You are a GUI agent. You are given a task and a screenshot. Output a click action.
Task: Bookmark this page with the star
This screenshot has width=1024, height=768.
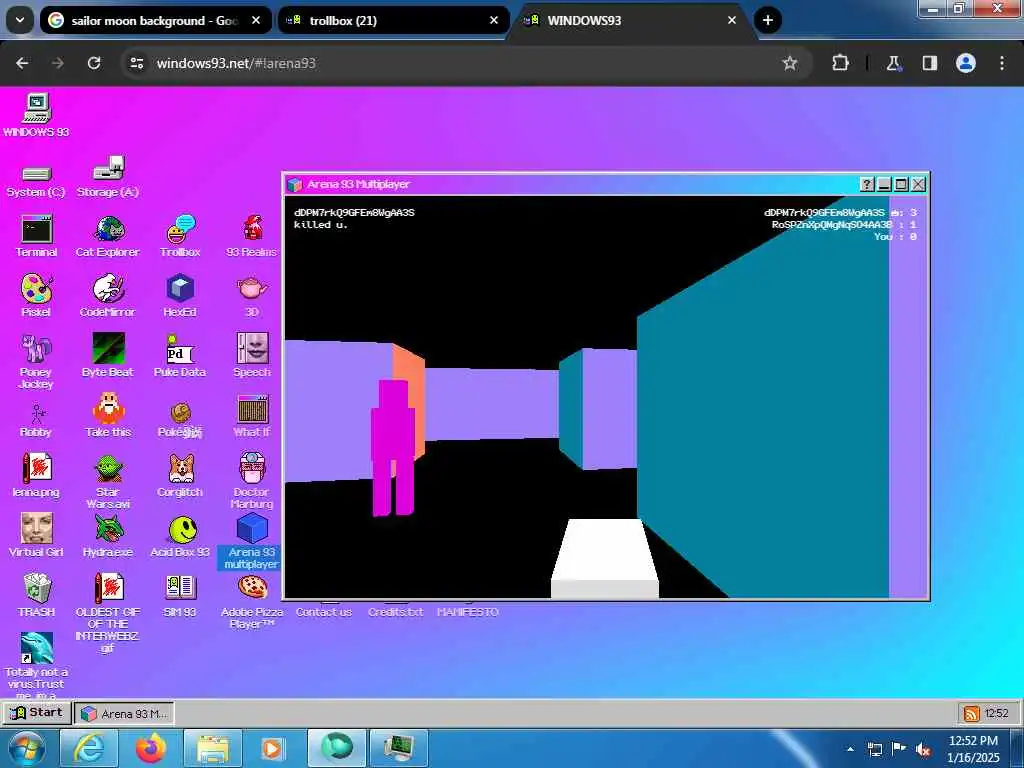click(790, 63)
